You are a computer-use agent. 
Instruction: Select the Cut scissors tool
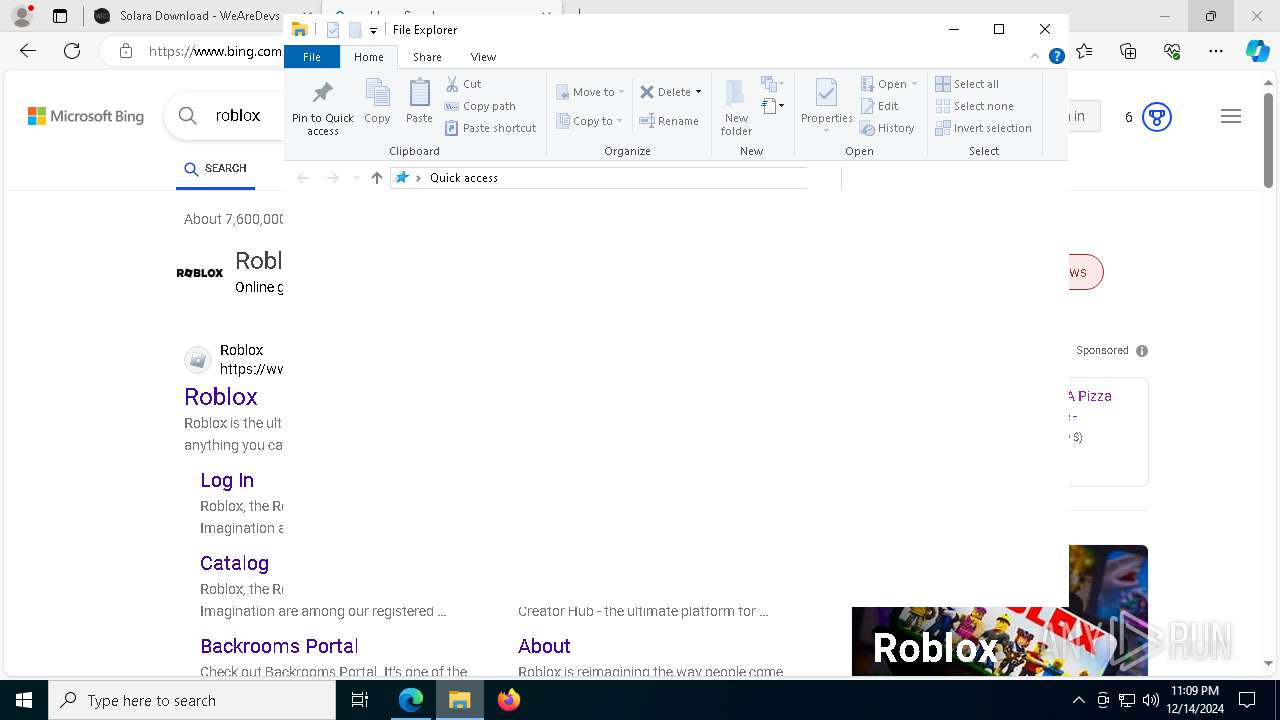463,84
